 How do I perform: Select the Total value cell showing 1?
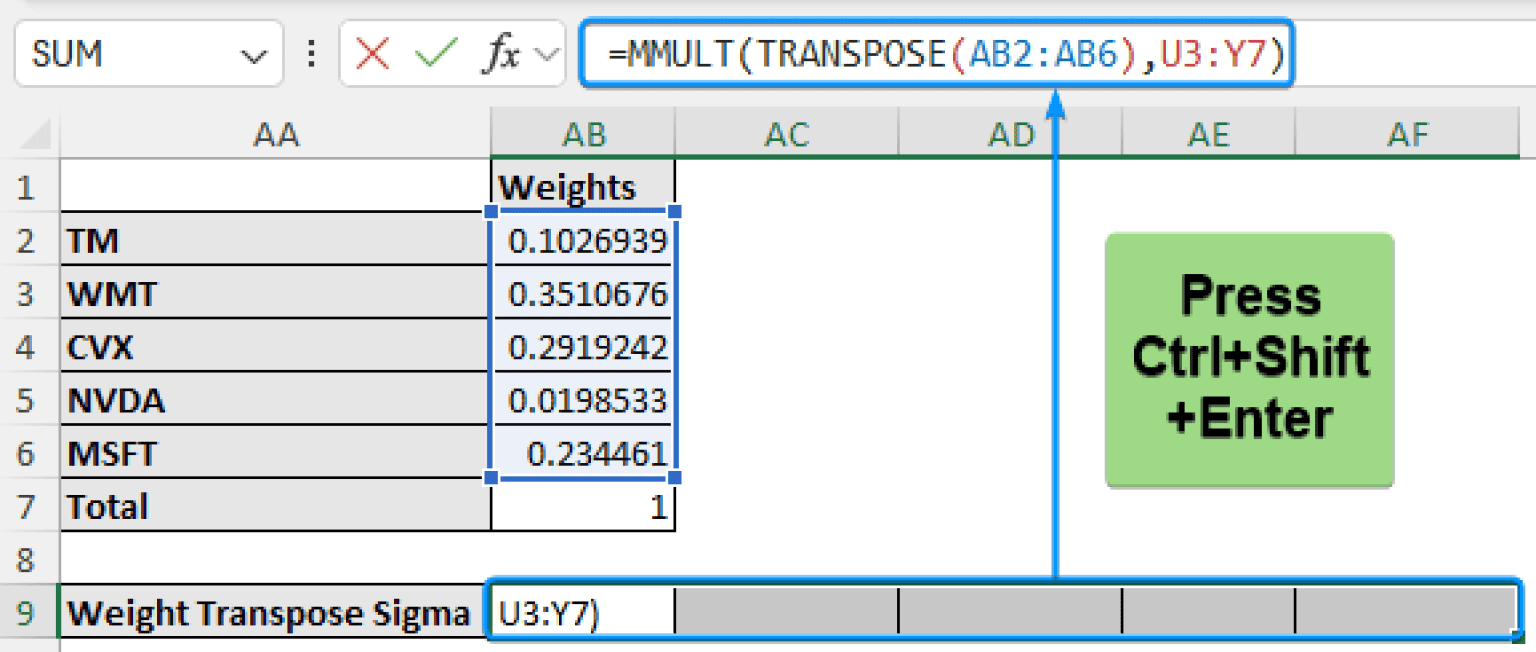click(x=583, y=507)
